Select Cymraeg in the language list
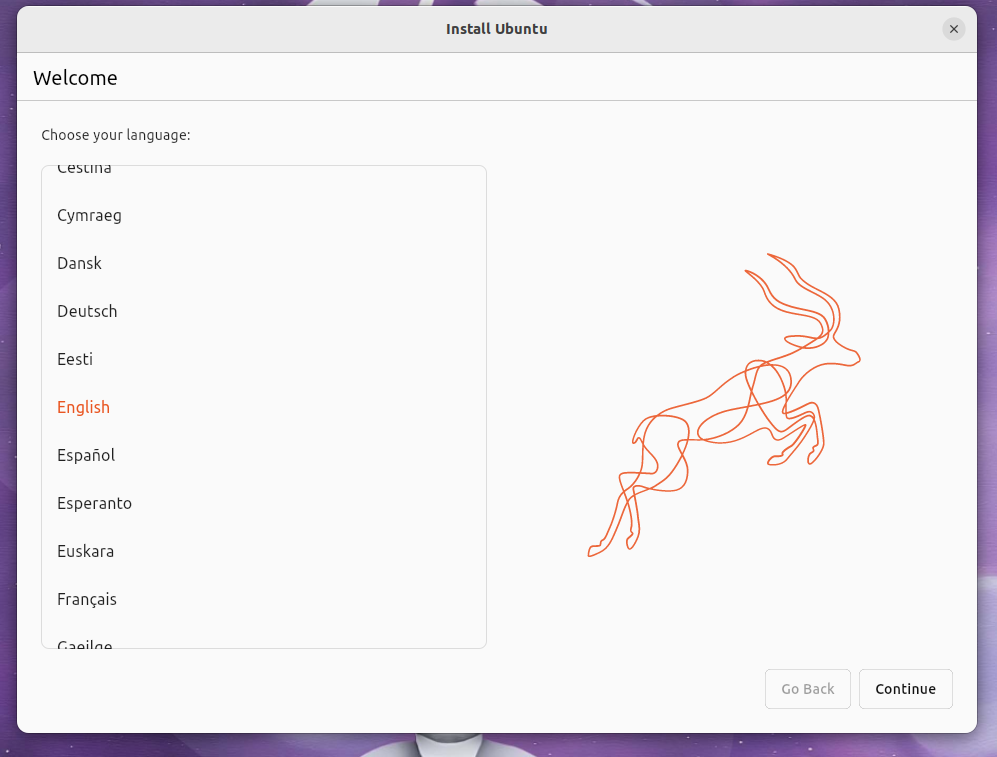Viewport: 997px width, 757px height. (x=89, y=215)
